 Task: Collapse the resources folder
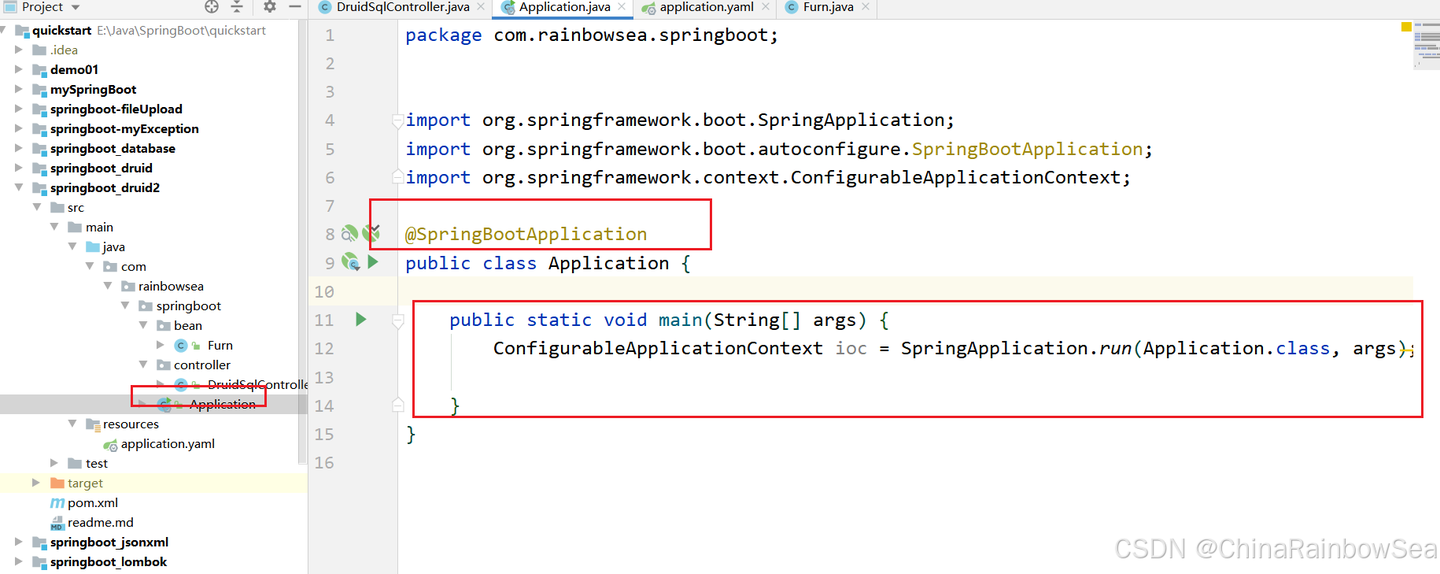pyautogui.click(x=73, y=424)
